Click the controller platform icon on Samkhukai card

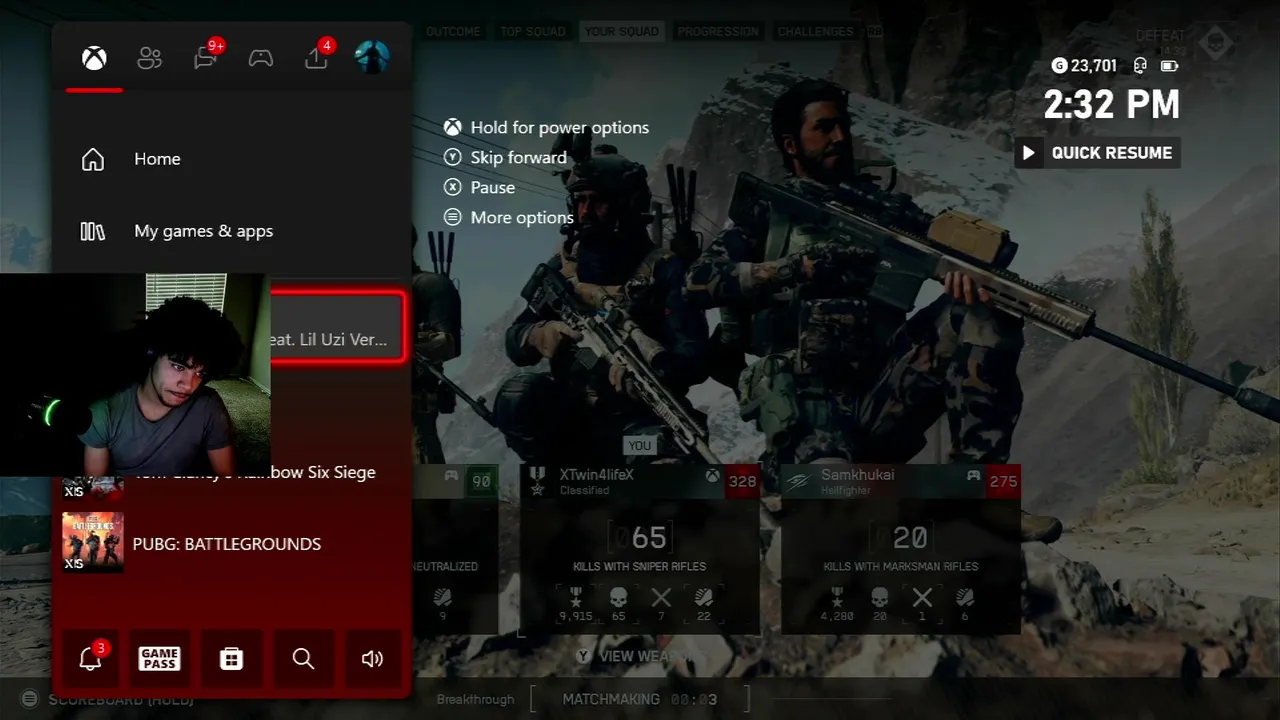click(x=973, y=476)
